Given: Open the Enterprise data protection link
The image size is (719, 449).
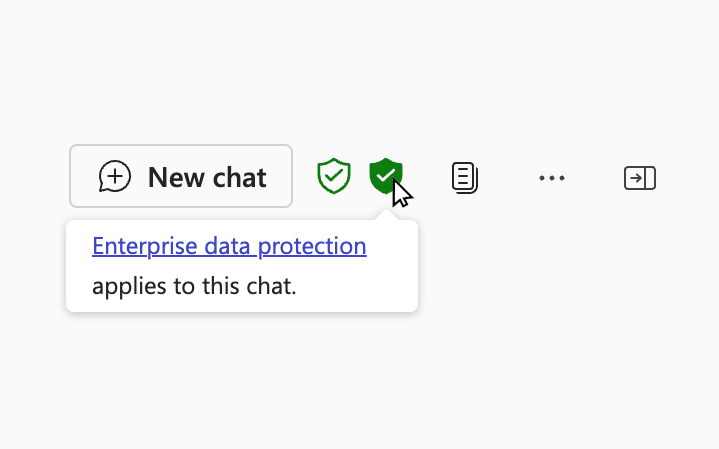Looking at the screenshot, I should click(x=229, y=246).
